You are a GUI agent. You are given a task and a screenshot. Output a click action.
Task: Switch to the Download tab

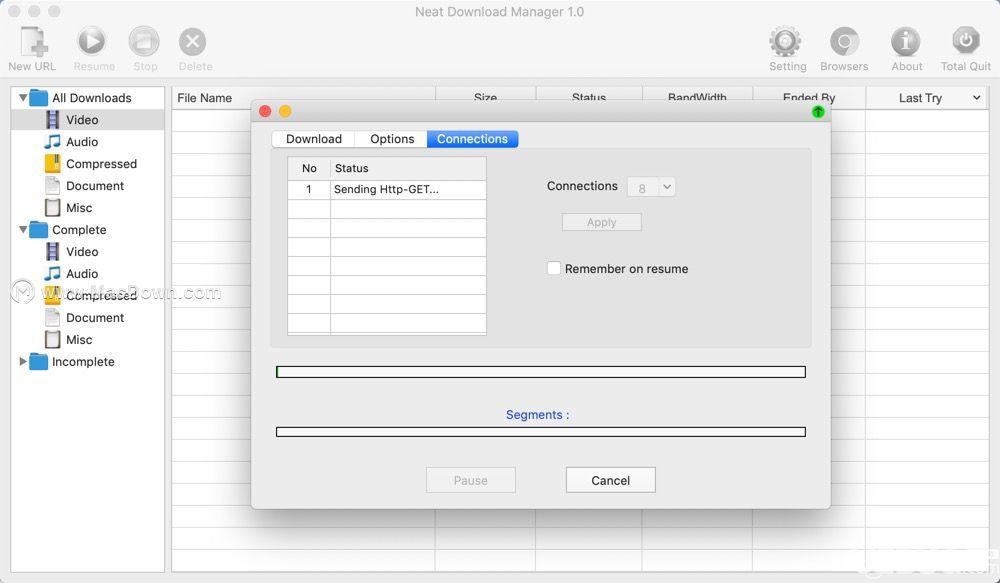pos(314,139)
